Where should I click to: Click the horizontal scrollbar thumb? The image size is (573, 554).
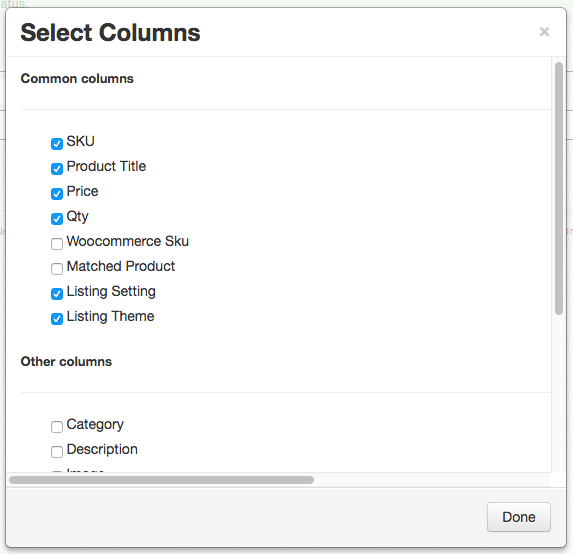[x=161, y=480]
